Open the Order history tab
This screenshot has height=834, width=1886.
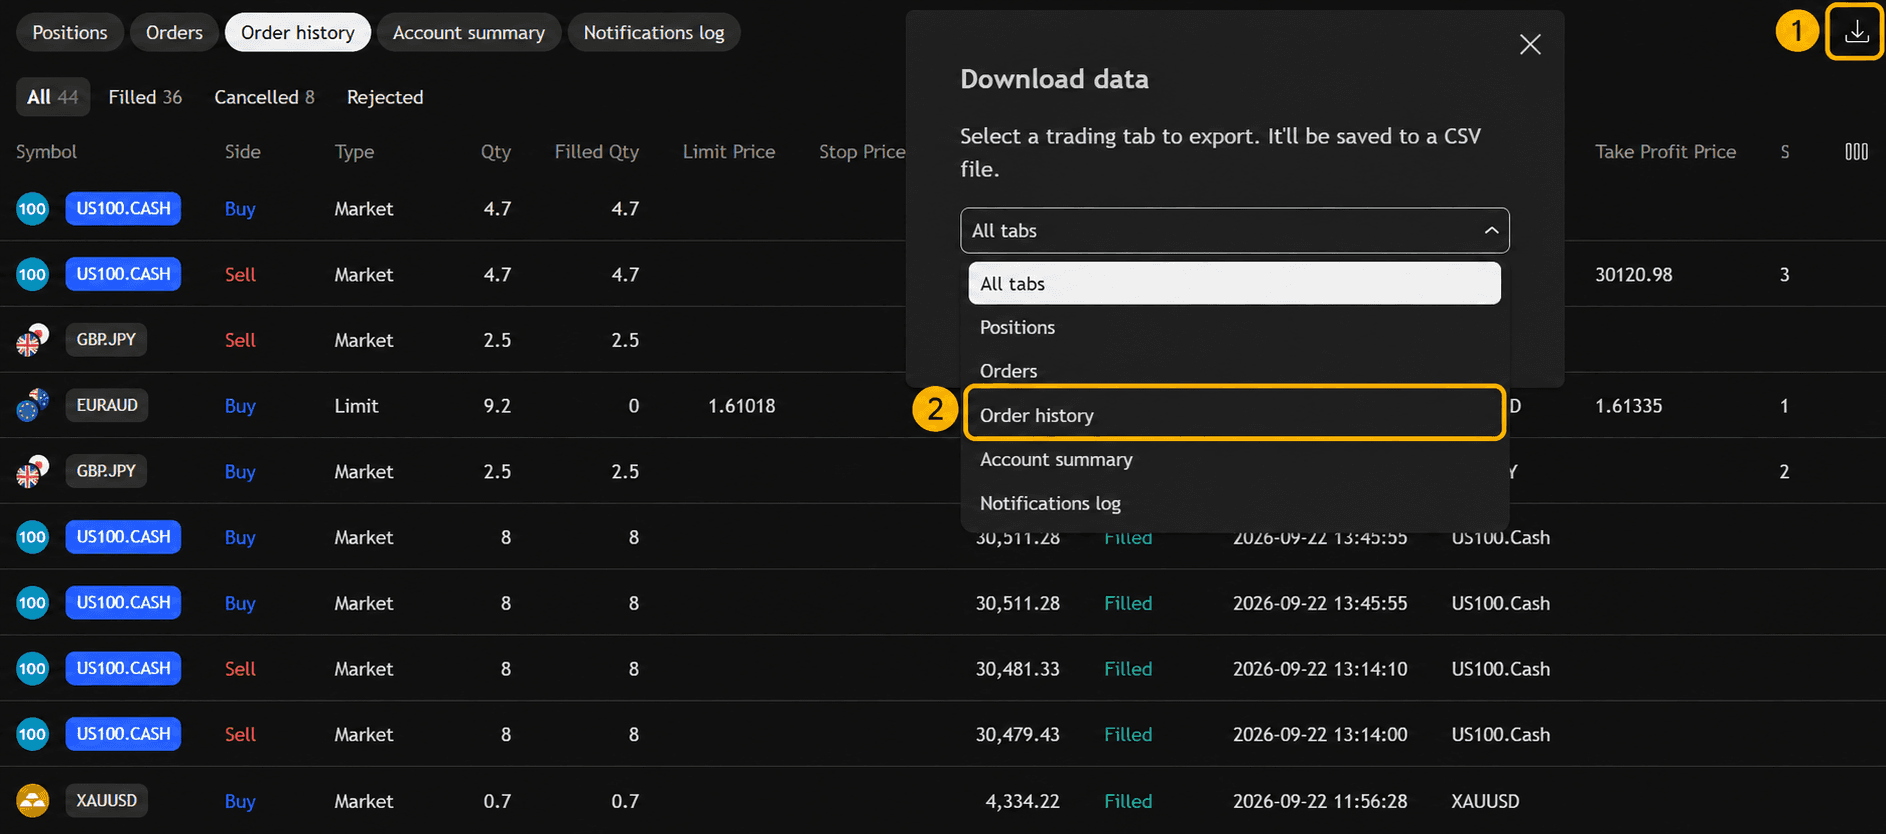pyautogui.click(x=298, y=32)
